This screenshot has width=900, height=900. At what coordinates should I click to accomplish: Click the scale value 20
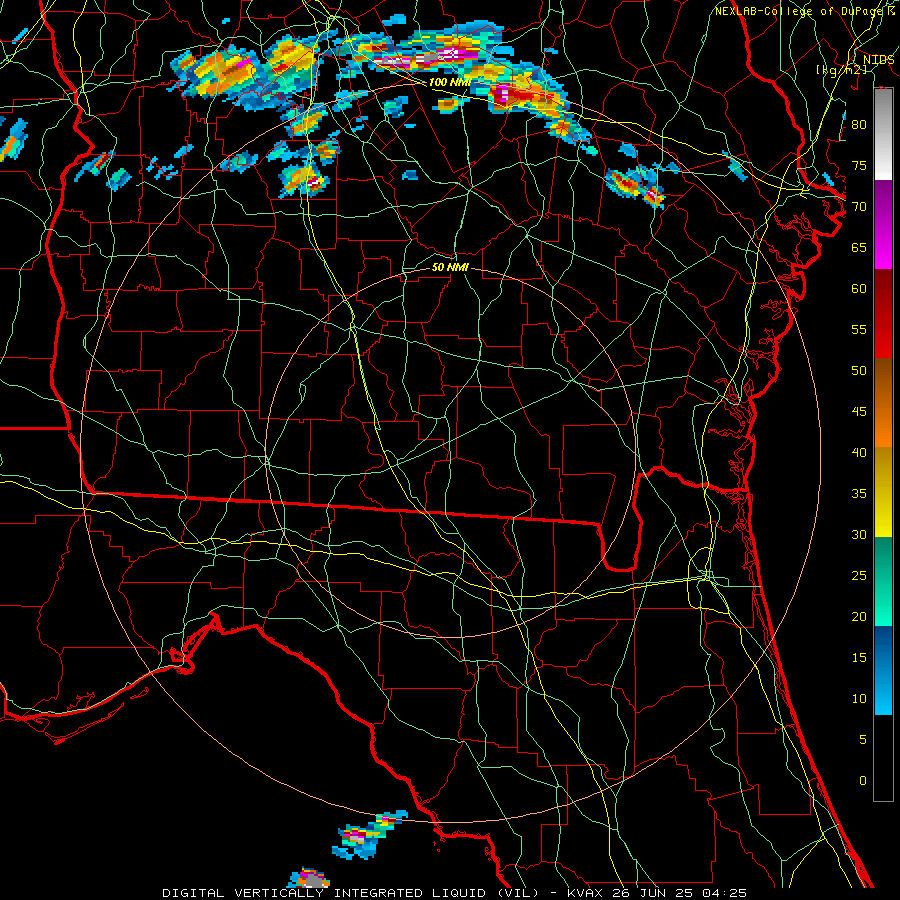pos(859,616)
